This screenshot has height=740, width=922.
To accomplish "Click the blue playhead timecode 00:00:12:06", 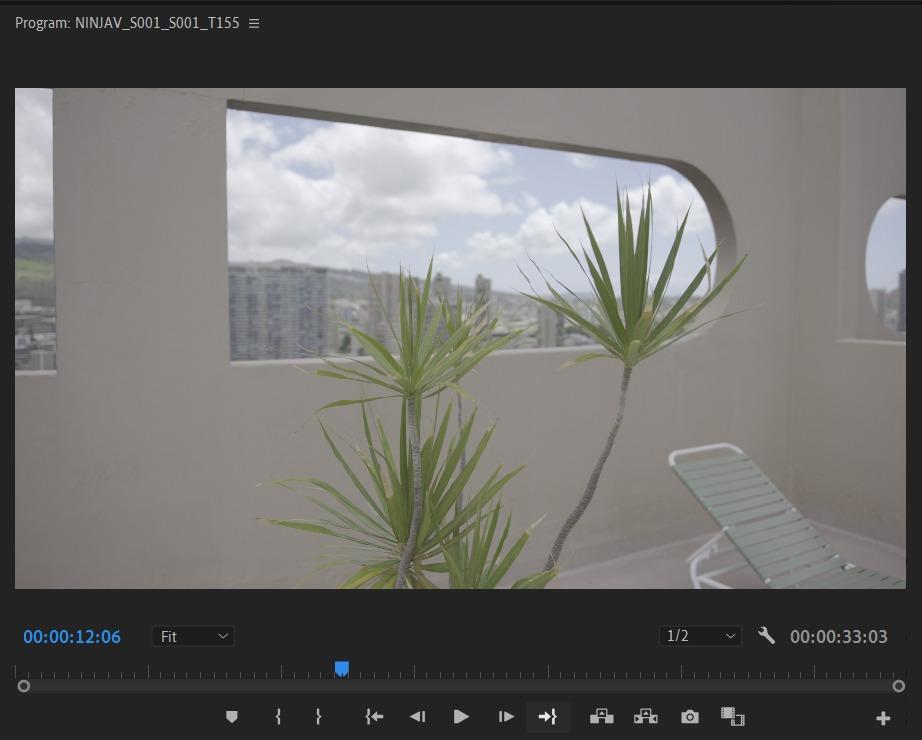I will (72, 636).
